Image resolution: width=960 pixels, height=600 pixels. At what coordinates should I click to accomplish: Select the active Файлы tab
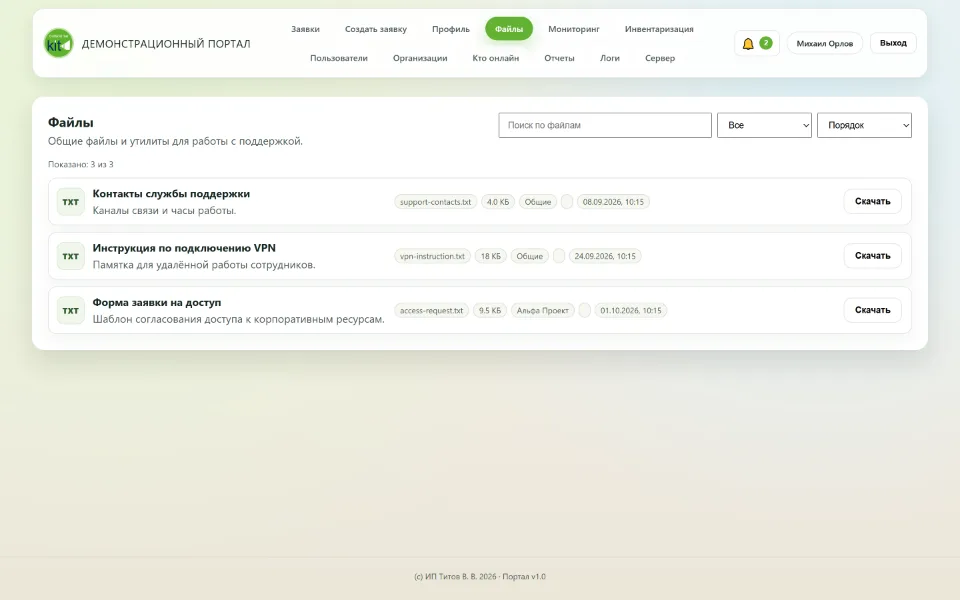pos(509,29)
